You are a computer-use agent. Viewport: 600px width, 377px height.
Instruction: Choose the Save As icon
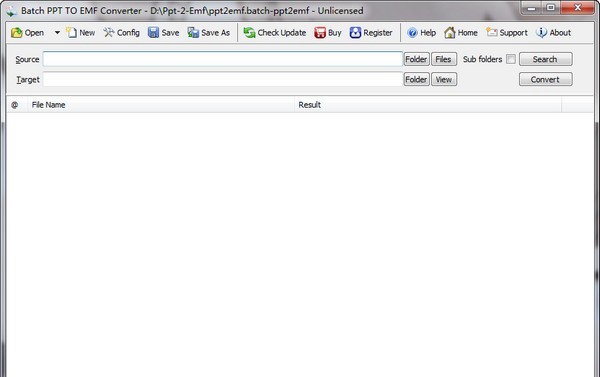(x=193, y=33)
